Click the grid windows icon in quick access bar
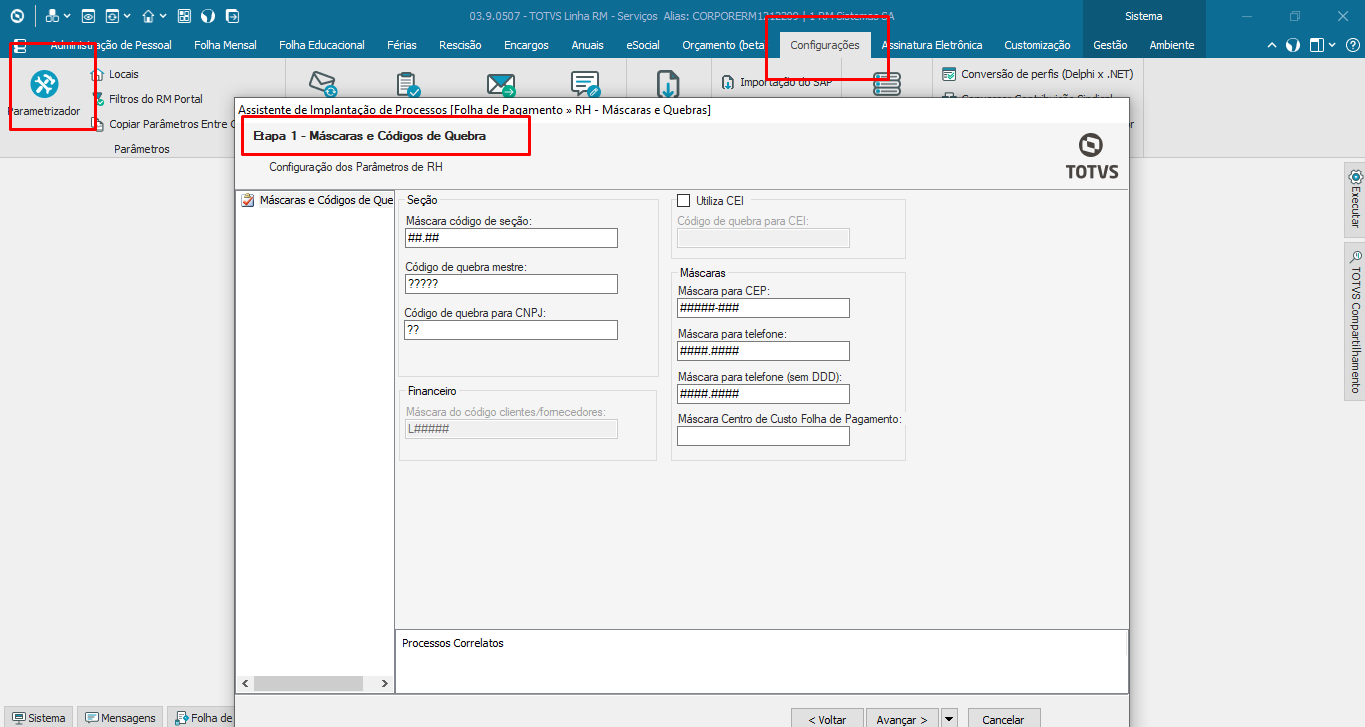 (x=184, y=16)
